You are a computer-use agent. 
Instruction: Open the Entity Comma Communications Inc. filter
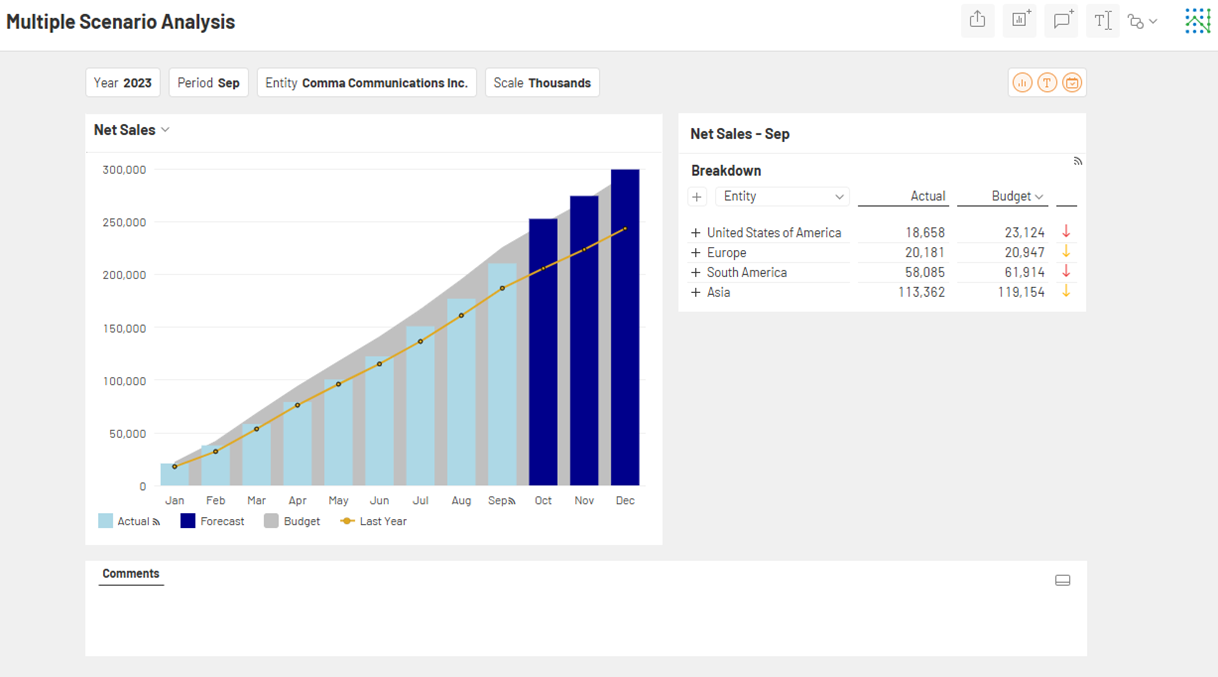[366, 83]
